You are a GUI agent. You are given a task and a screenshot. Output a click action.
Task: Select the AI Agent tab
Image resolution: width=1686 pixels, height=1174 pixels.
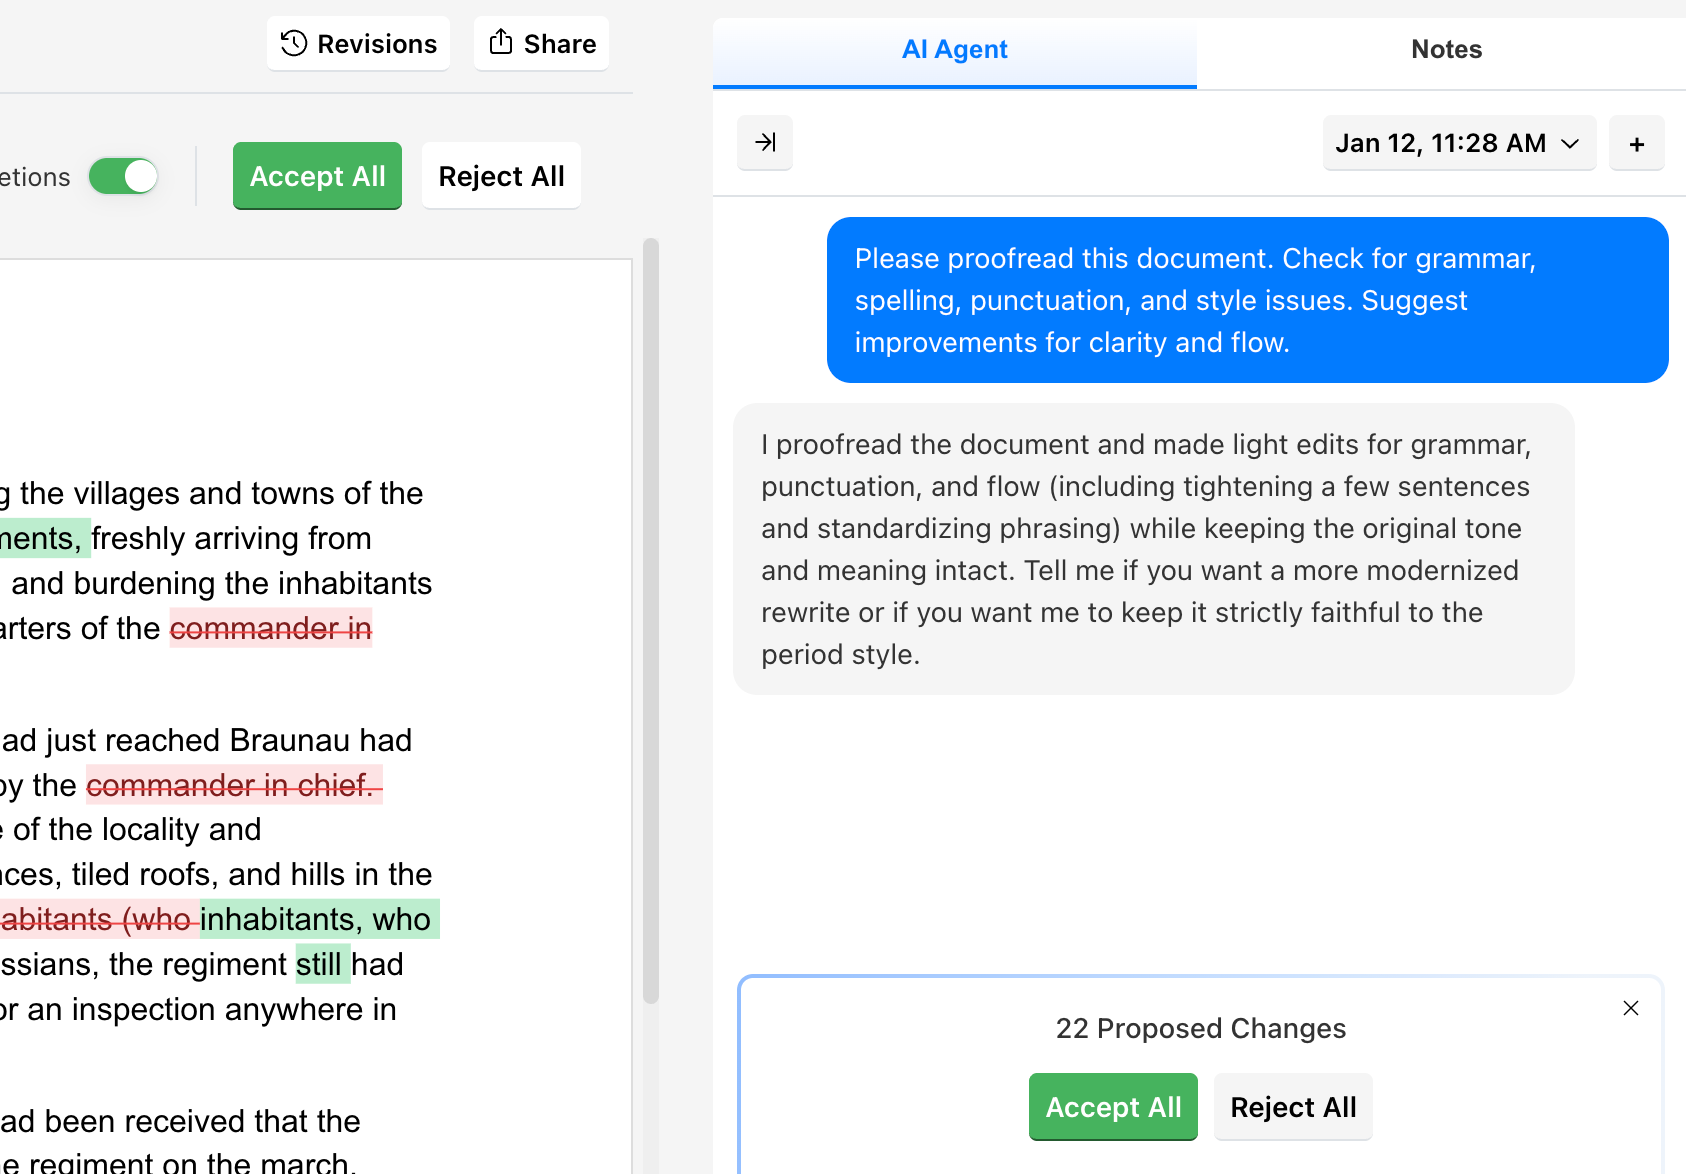tap(954, 48)
